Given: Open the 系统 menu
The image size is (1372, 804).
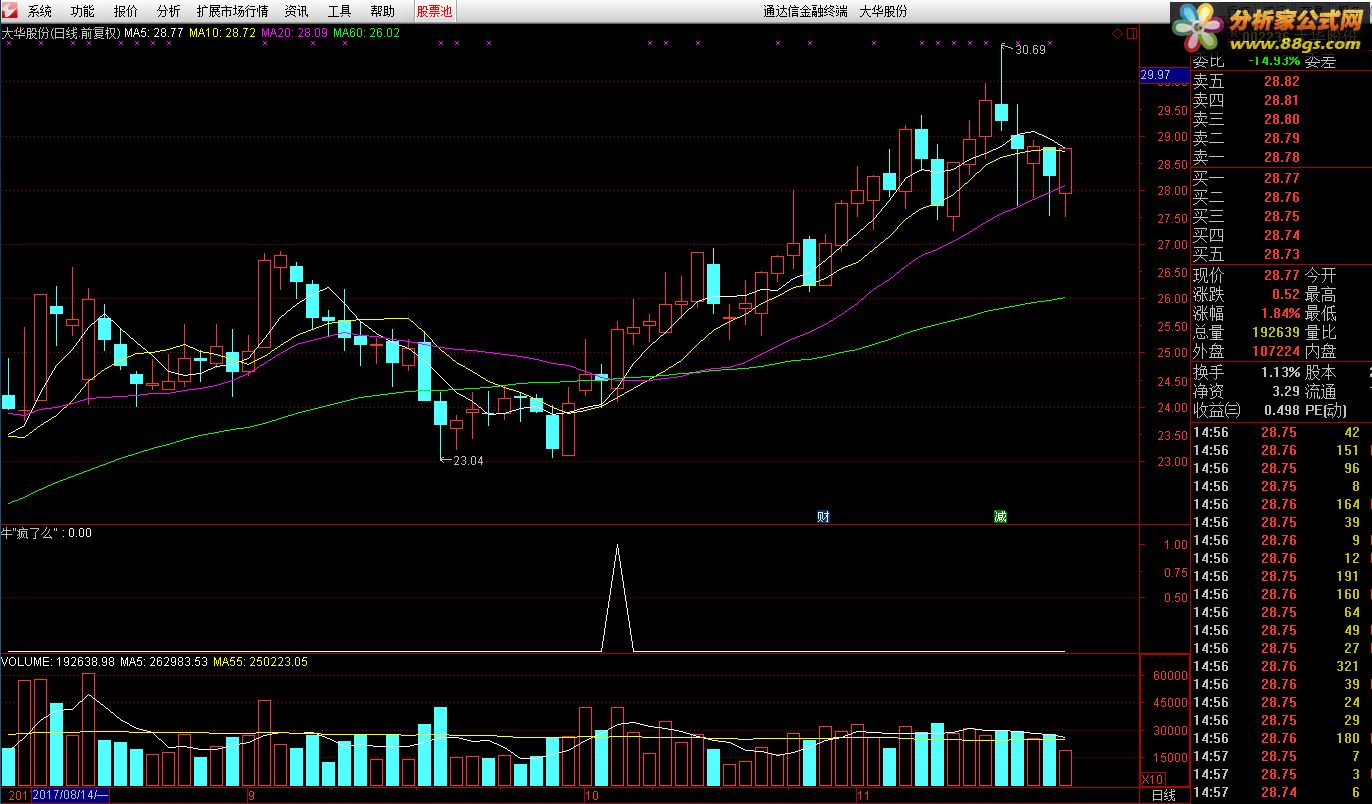Looking at the screenshot, I should (40, 11).
